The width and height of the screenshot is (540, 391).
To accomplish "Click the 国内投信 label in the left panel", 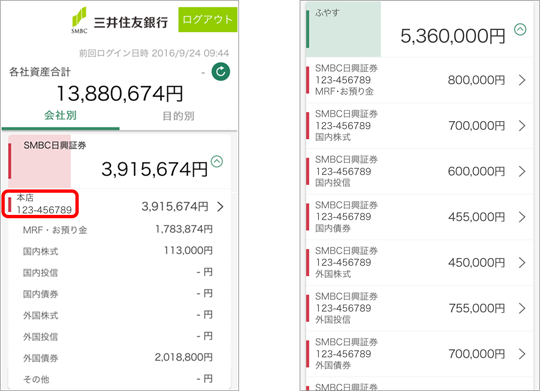I will pos(40,273).
